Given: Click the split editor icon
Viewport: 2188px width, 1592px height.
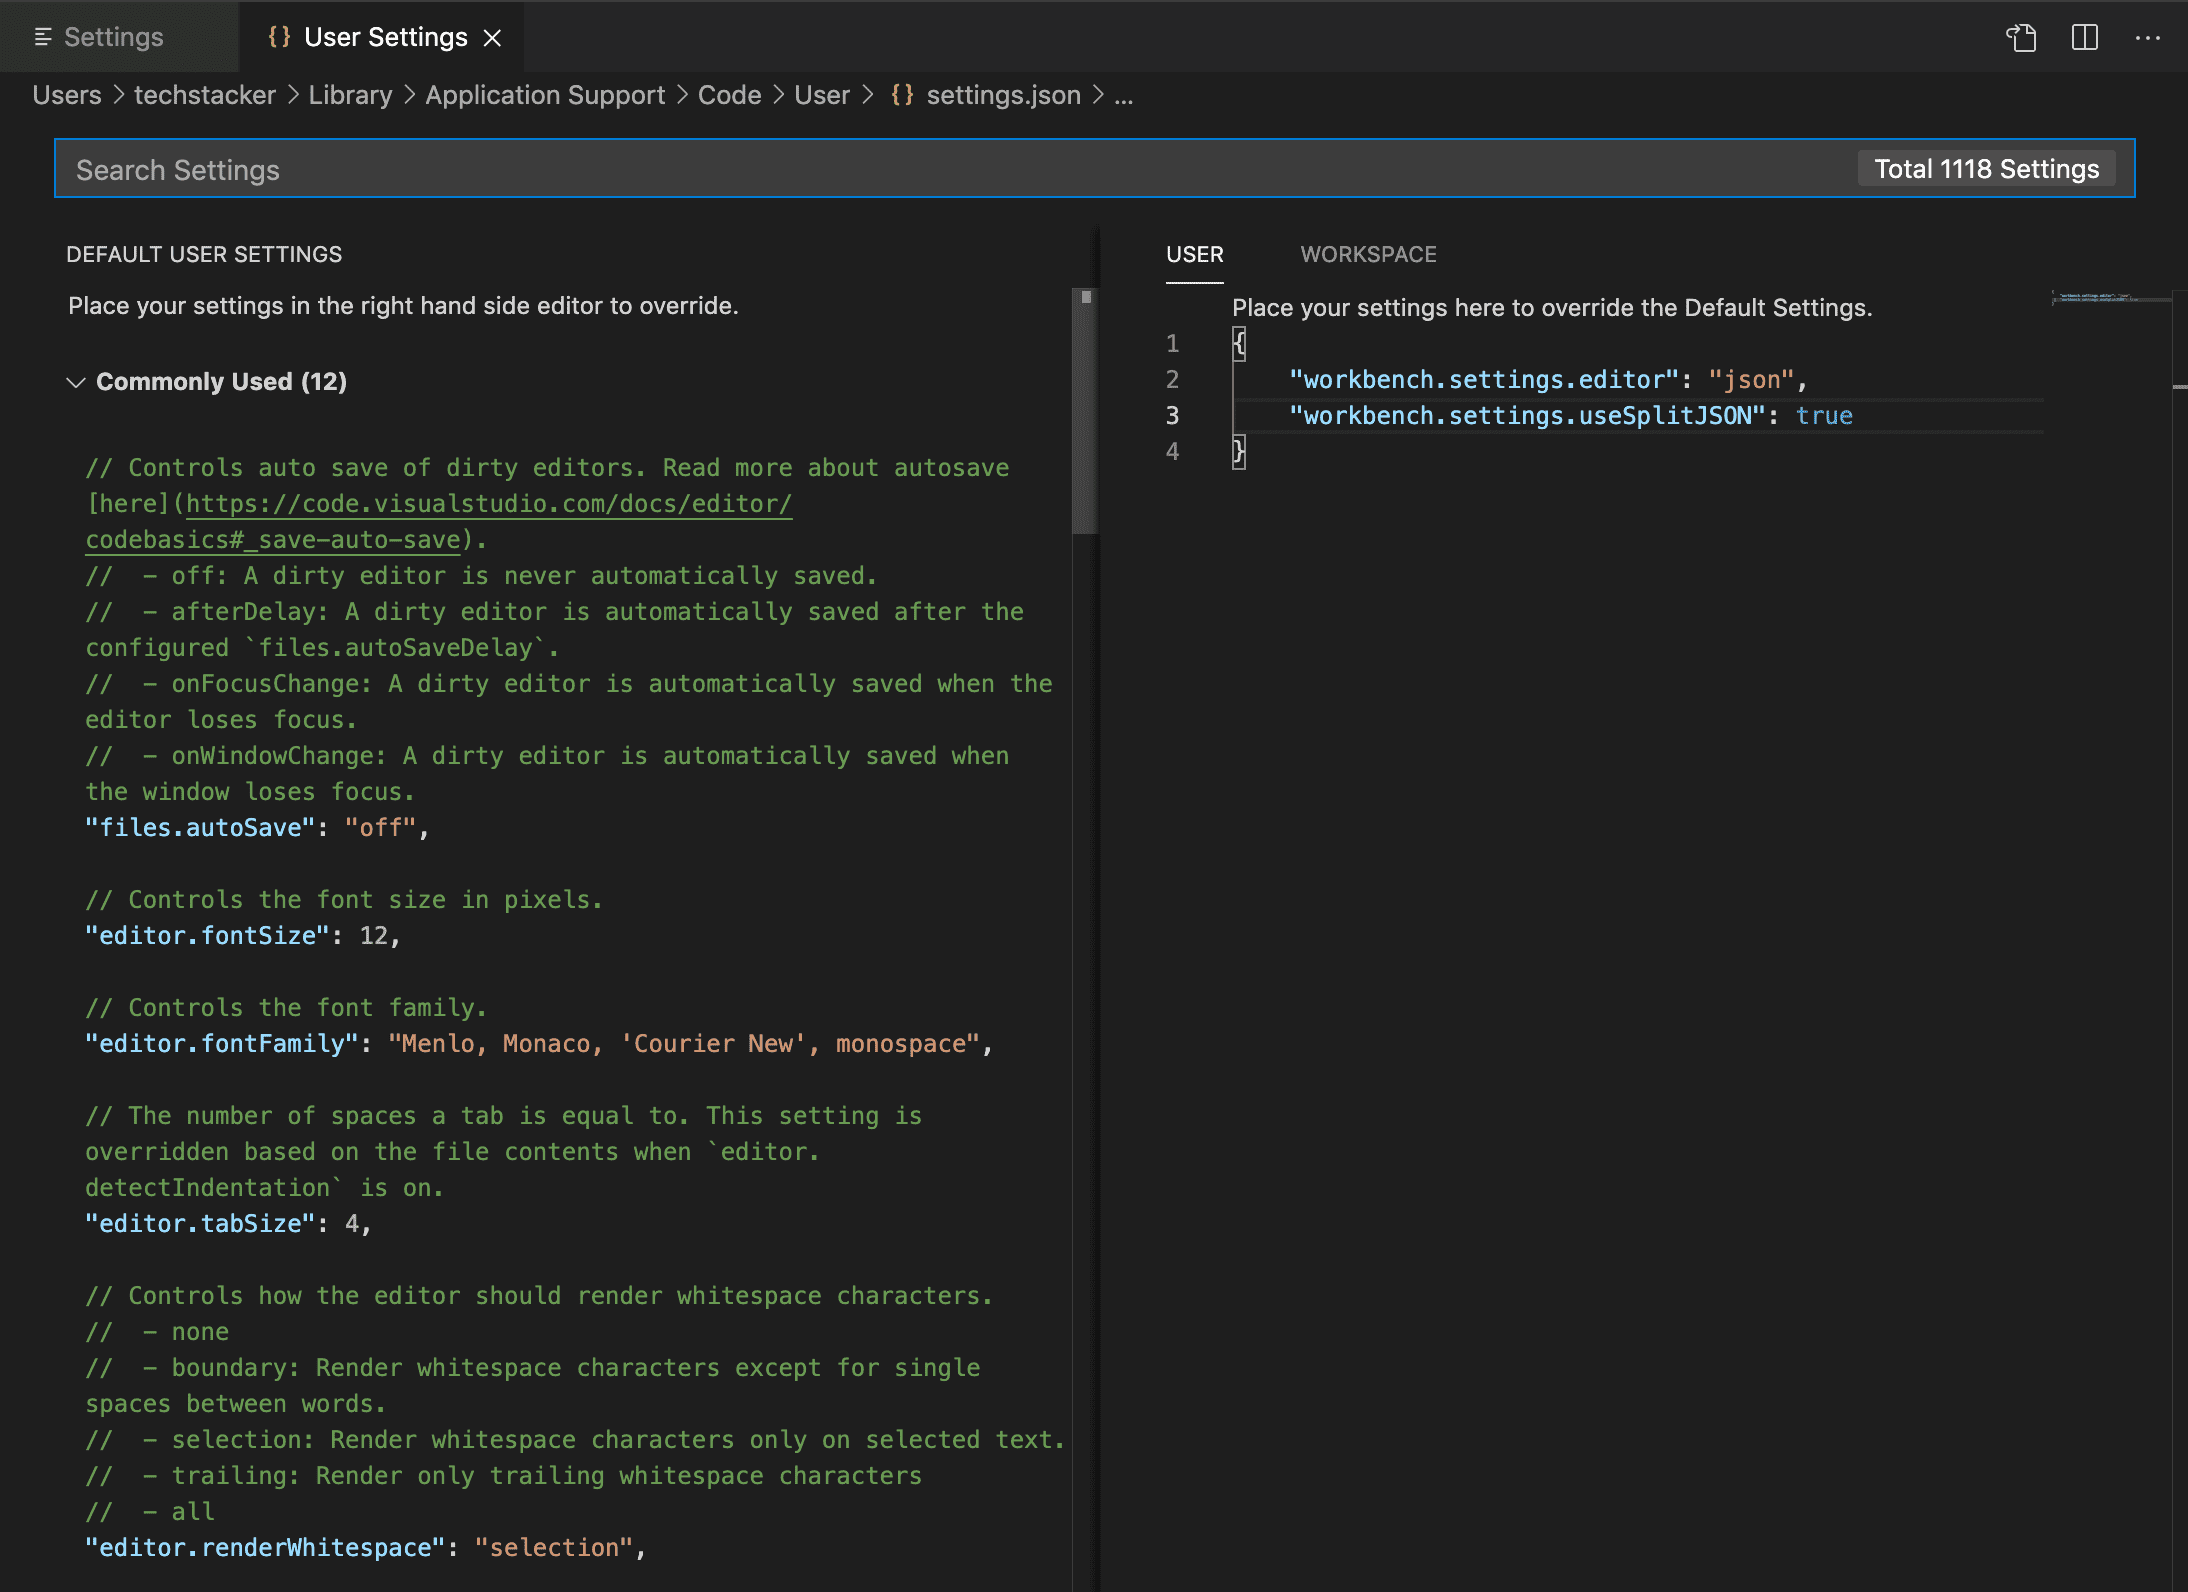Looking at the screenshot, I should pyautogui.click(x=2083, y=37).
